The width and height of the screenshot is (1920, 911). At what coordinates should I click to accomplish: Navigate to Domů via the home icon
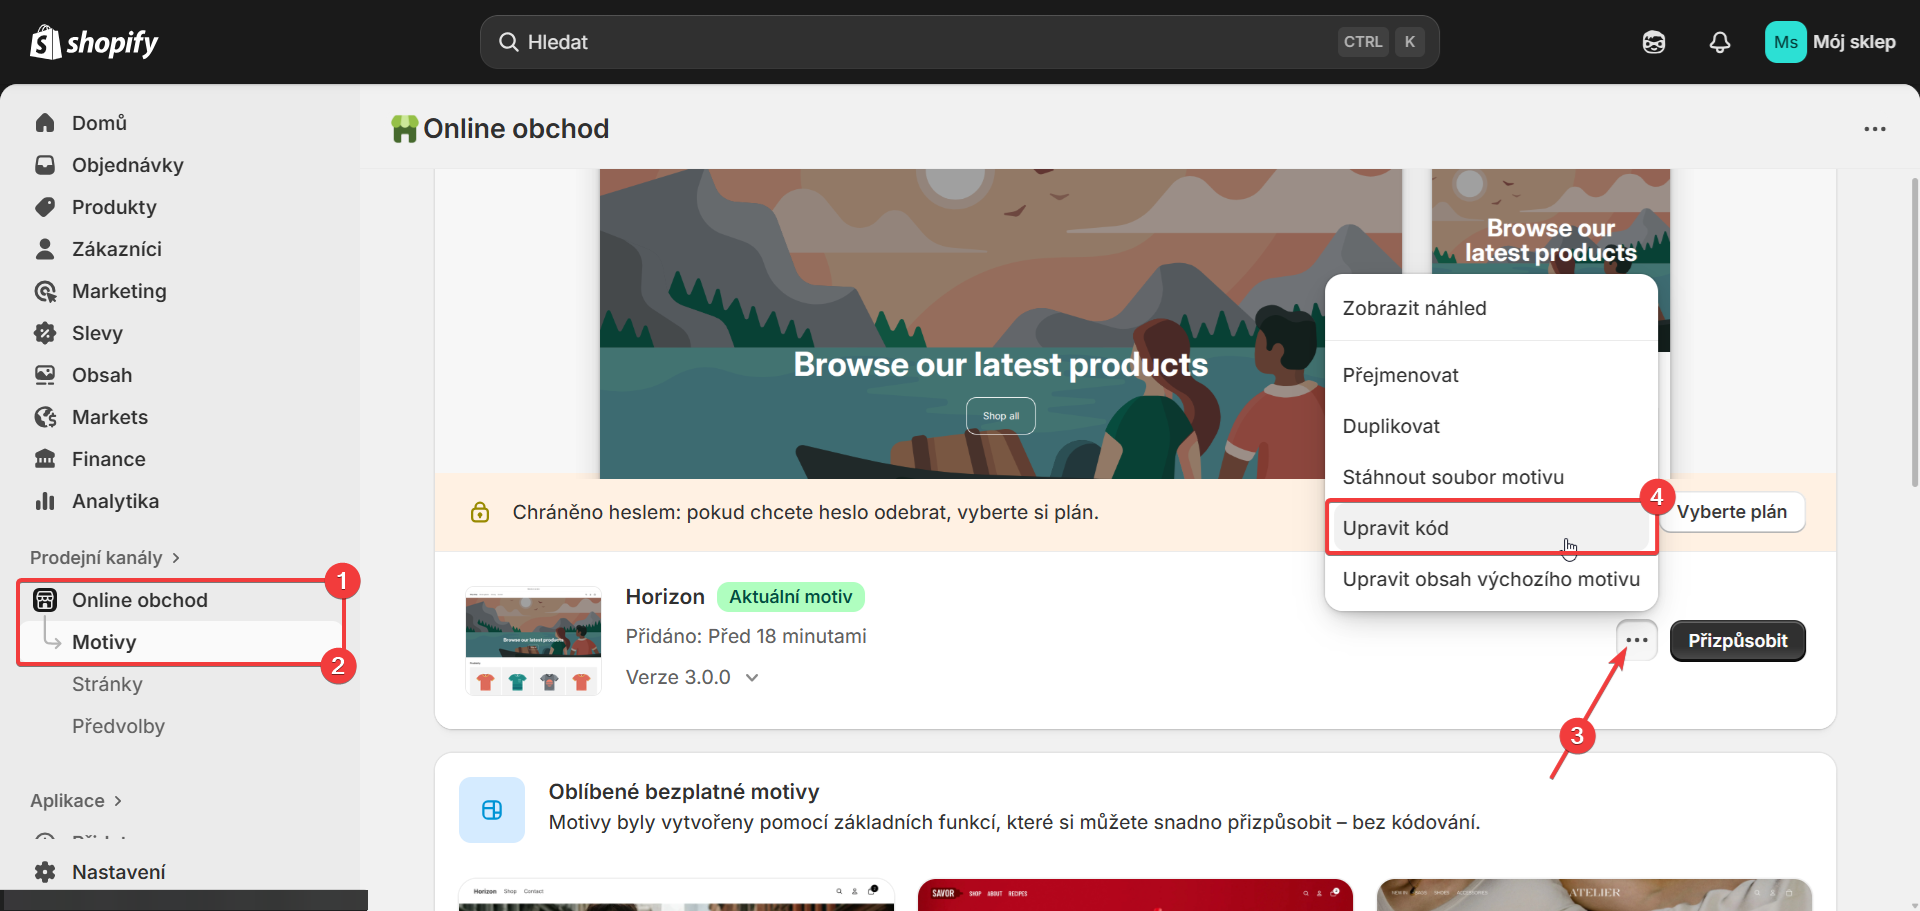[44, 122]
